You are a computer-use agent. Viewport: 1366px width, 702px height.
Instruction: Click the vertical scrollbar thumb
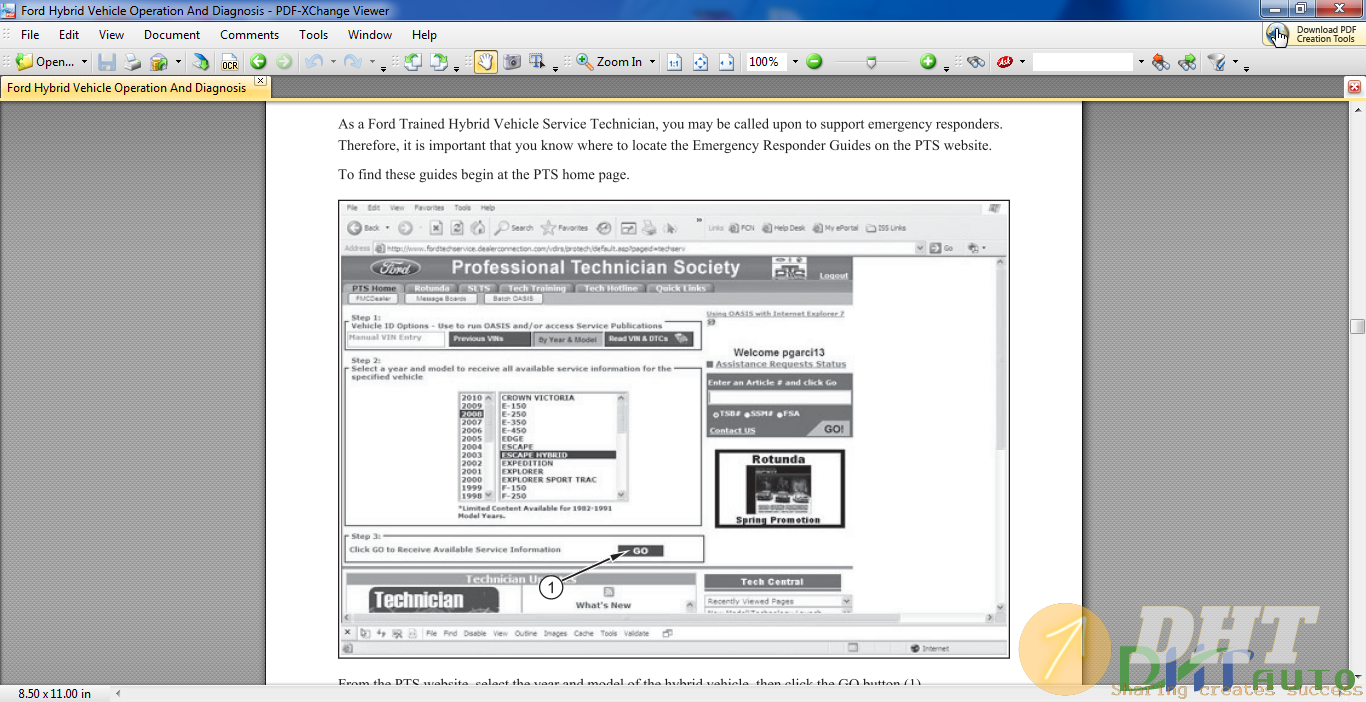click(x=1357, y=326)
